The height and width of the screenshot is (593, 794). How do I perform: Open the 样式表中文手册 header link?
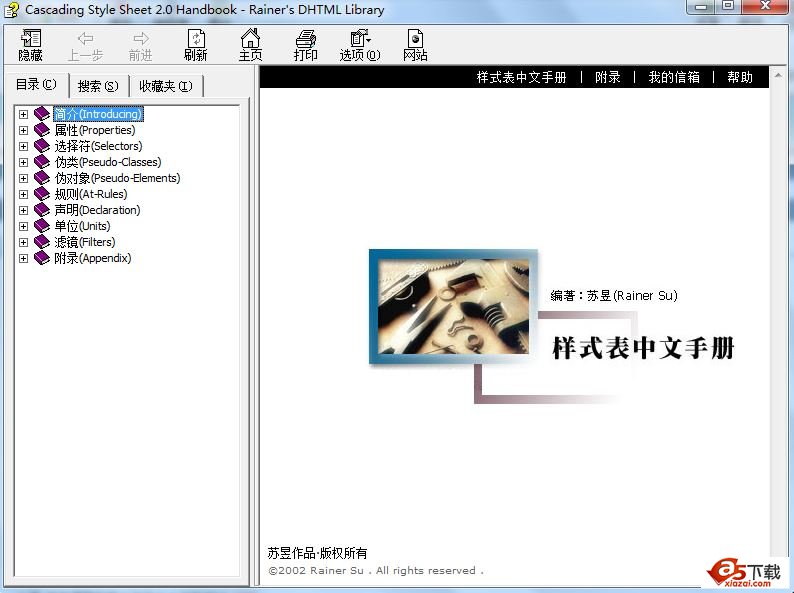point(521,77)
